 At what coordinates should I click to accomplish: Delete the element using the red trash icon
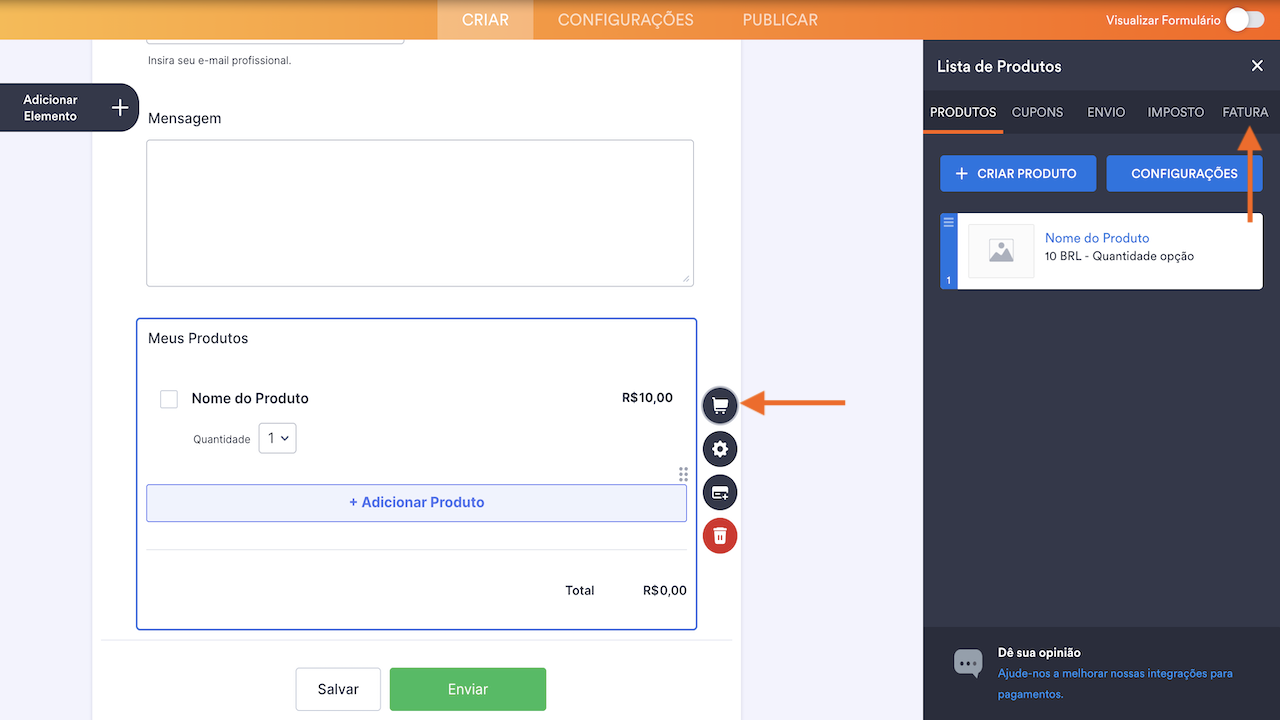pyautogui.click(x=720, y=535)
